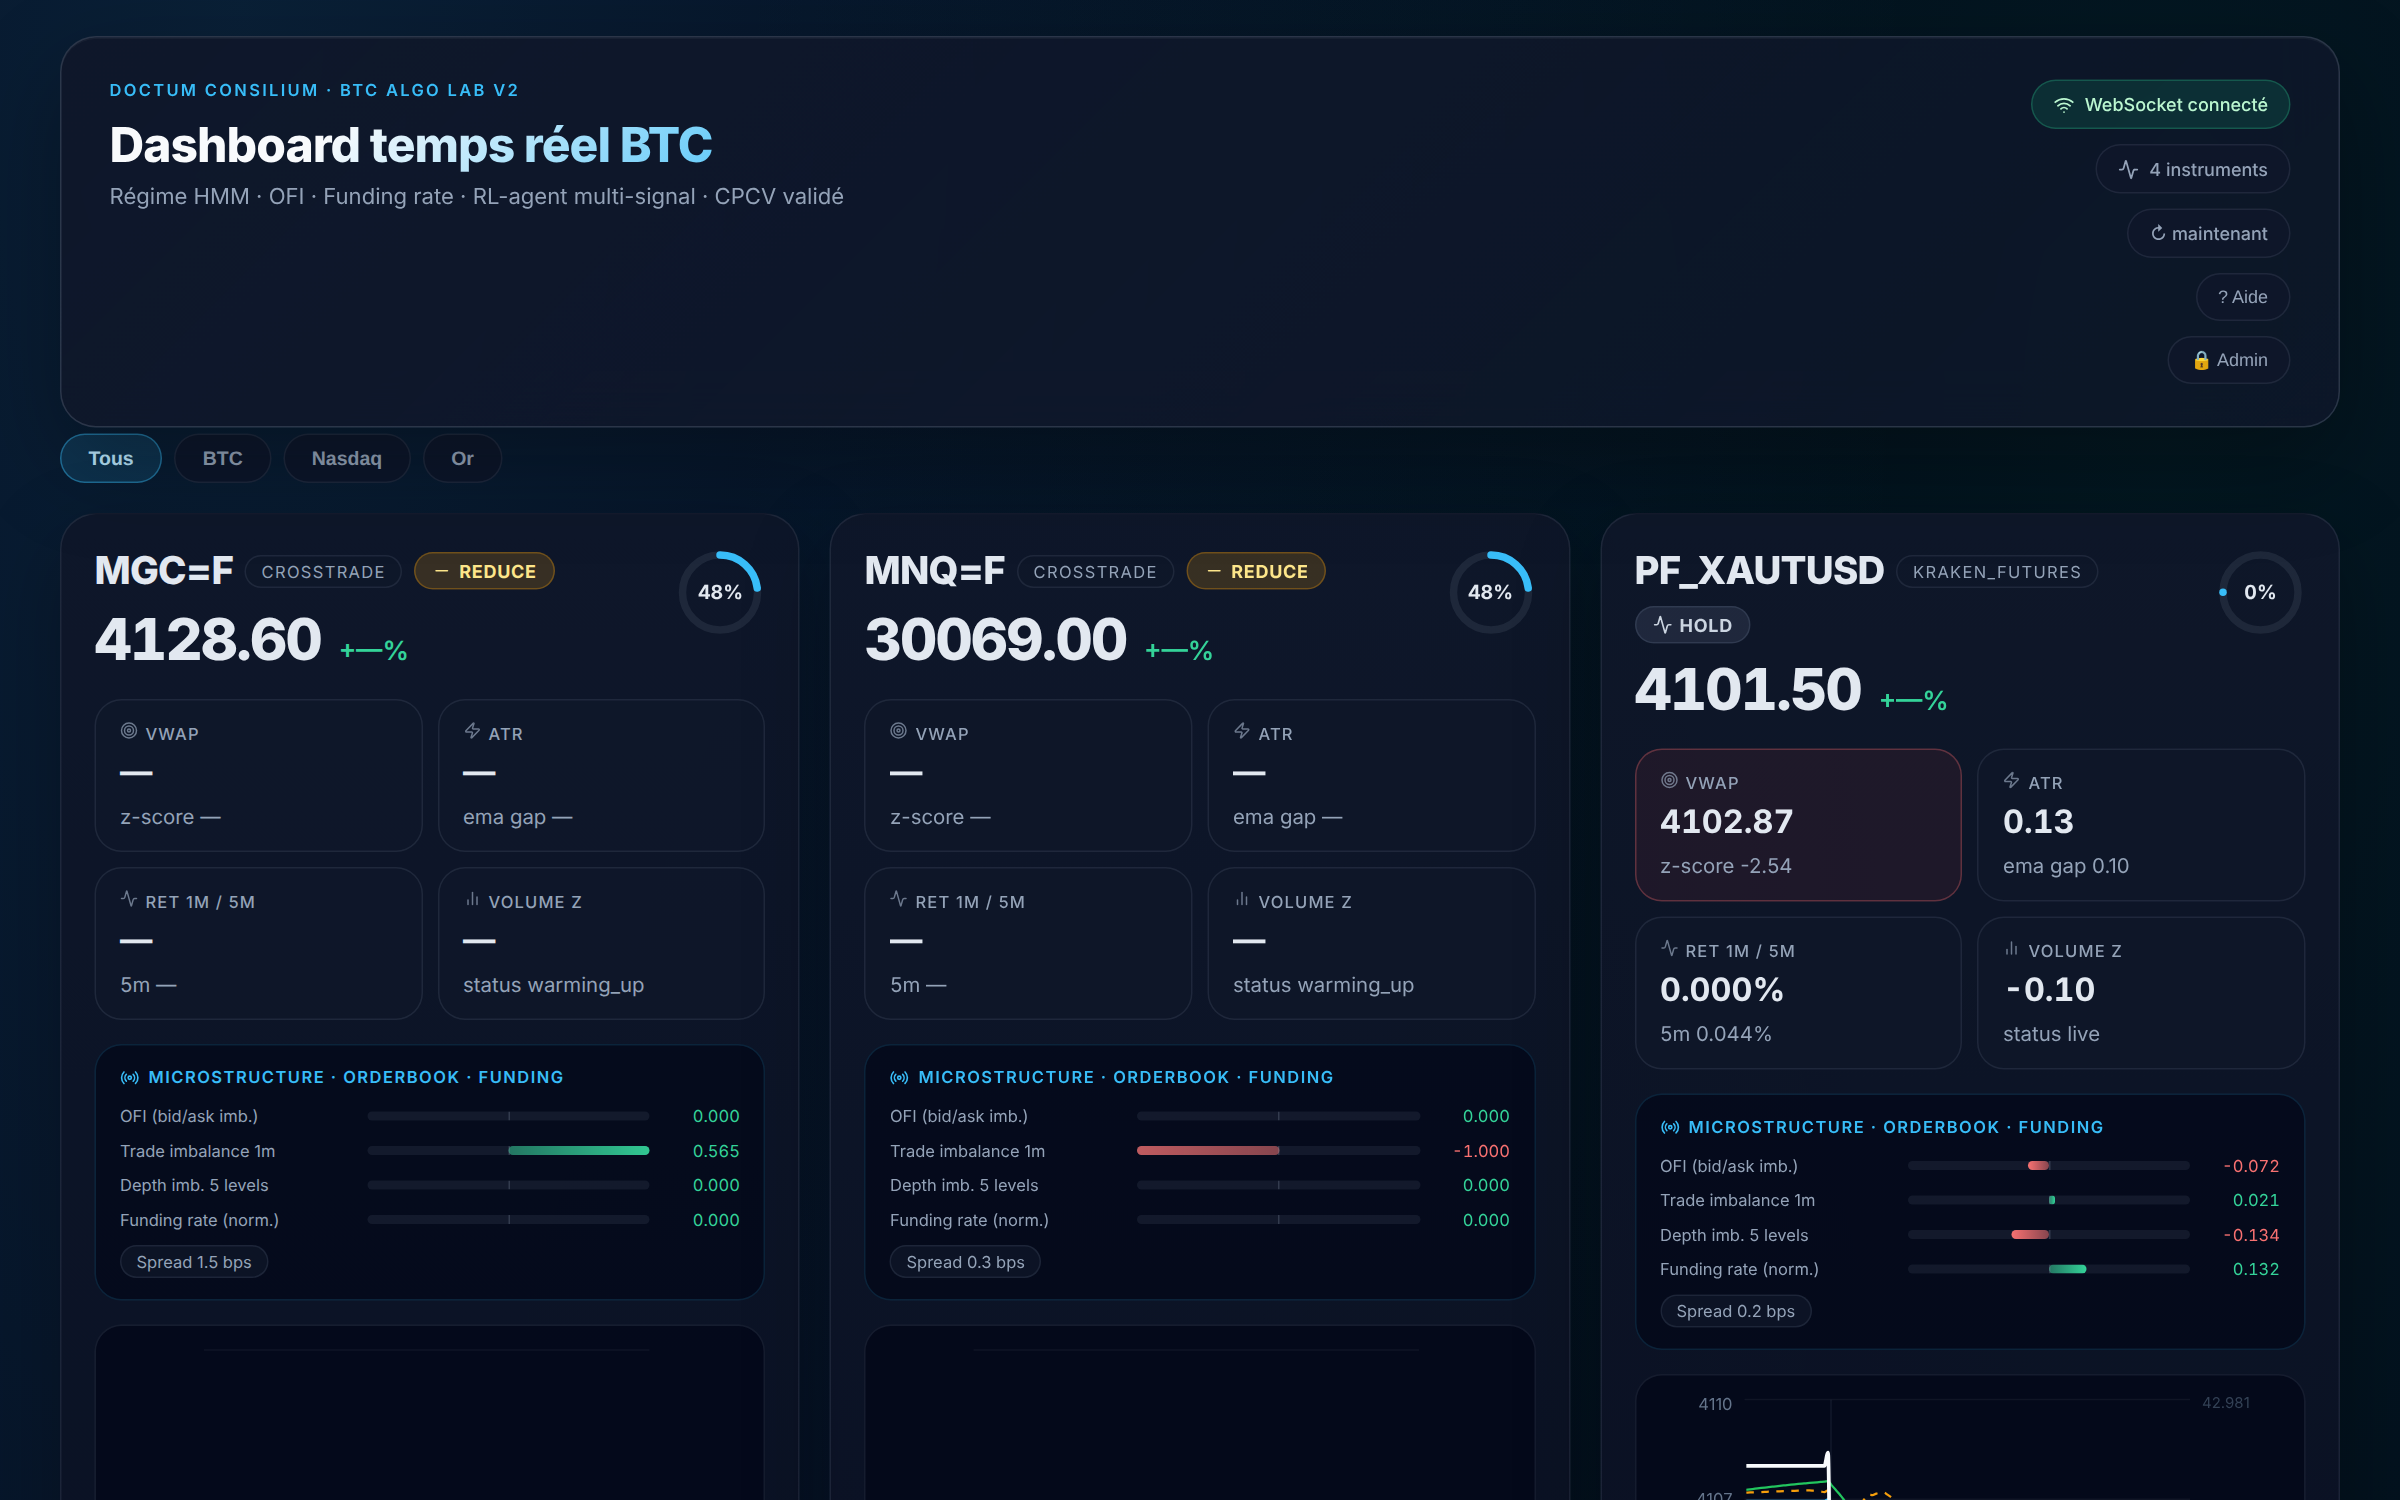Screen dimensions: 2400x1500
Task: Click the KRAKEN_FUTURES tag on PF_XAUTUSD
Action: (1997, 572)
